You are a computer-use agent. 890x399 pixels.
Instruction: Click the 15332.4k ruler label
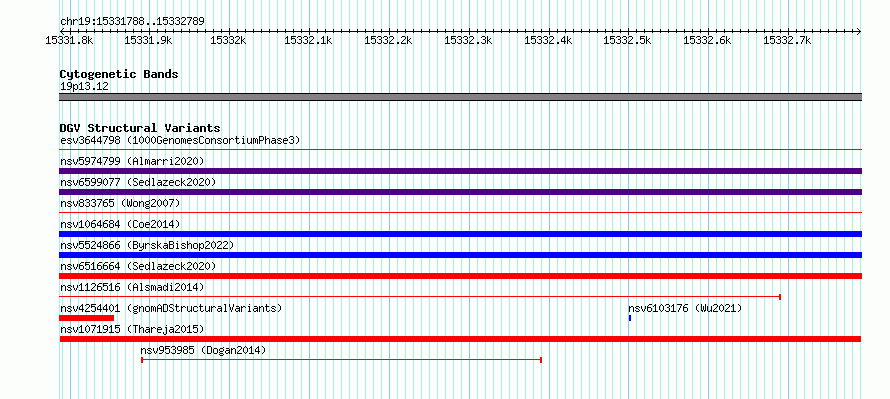coord(549,40)
